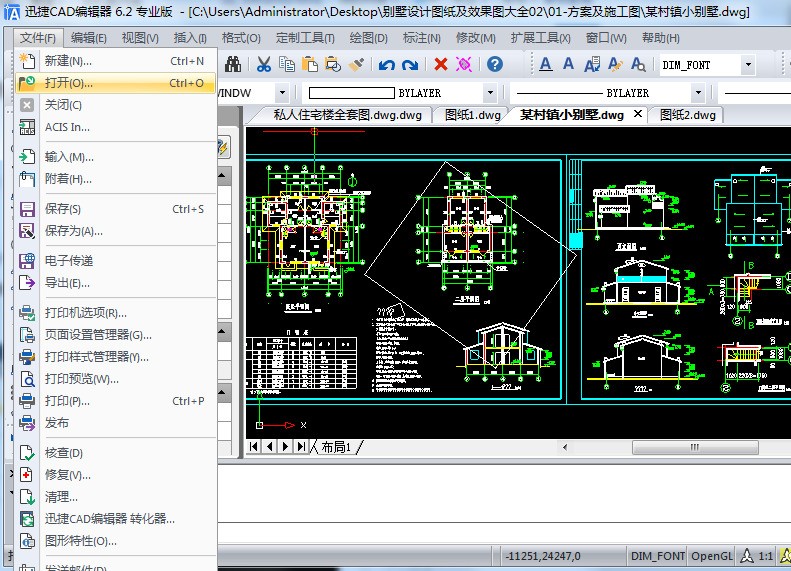Viewport: 791px width, 571px height.
Task: Click the Match Properties brush icon
Action: click(x=356, y=65)
